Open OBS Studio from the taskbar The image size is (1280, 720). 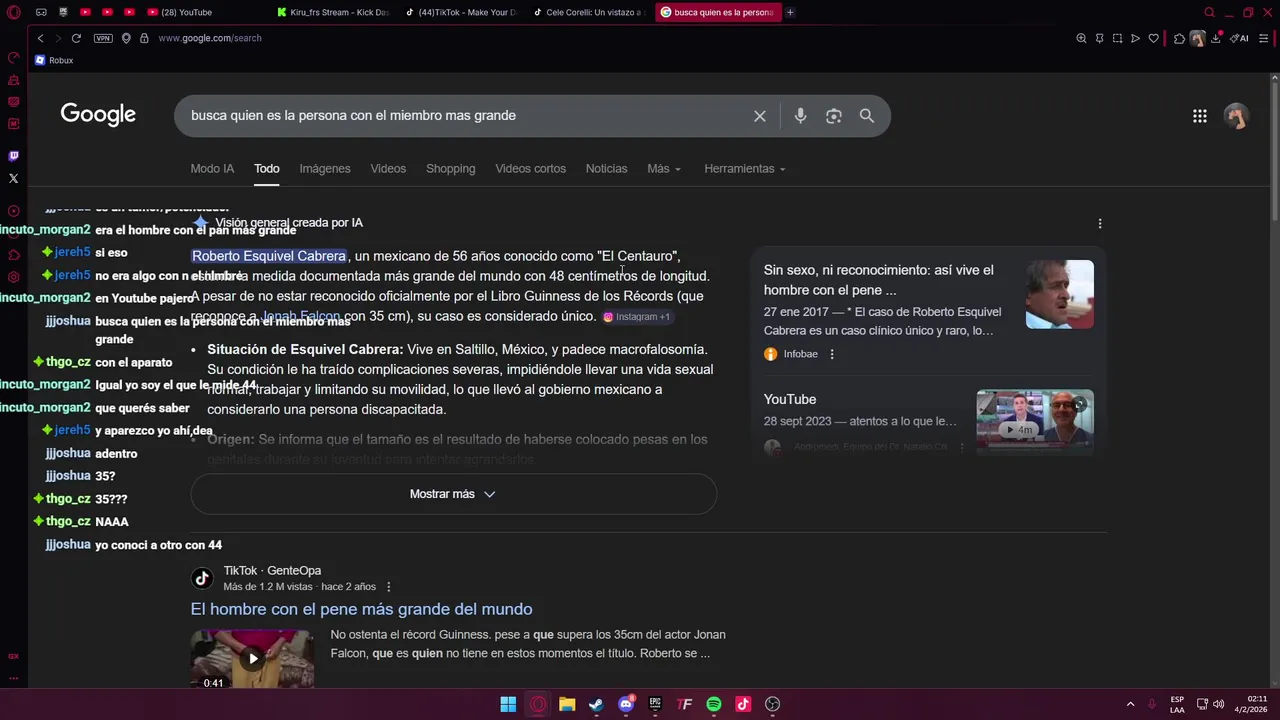click(772, 704)
